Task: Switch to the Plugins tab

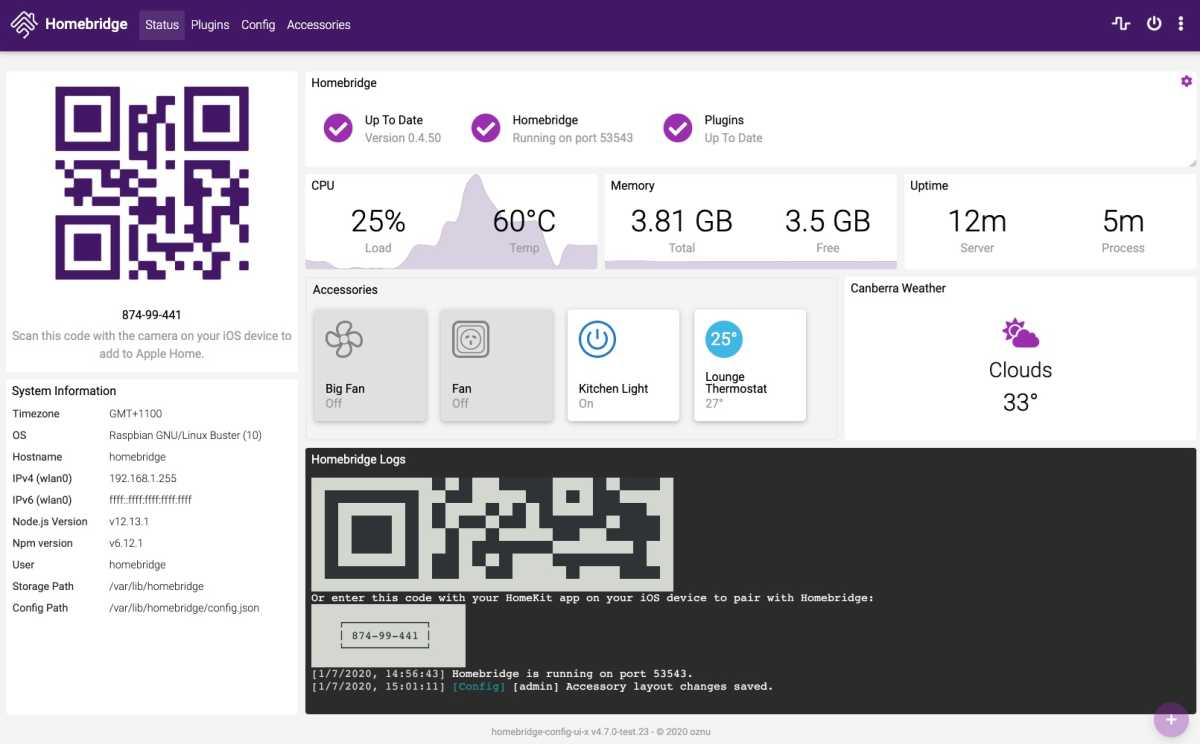Action: point(210,25)
